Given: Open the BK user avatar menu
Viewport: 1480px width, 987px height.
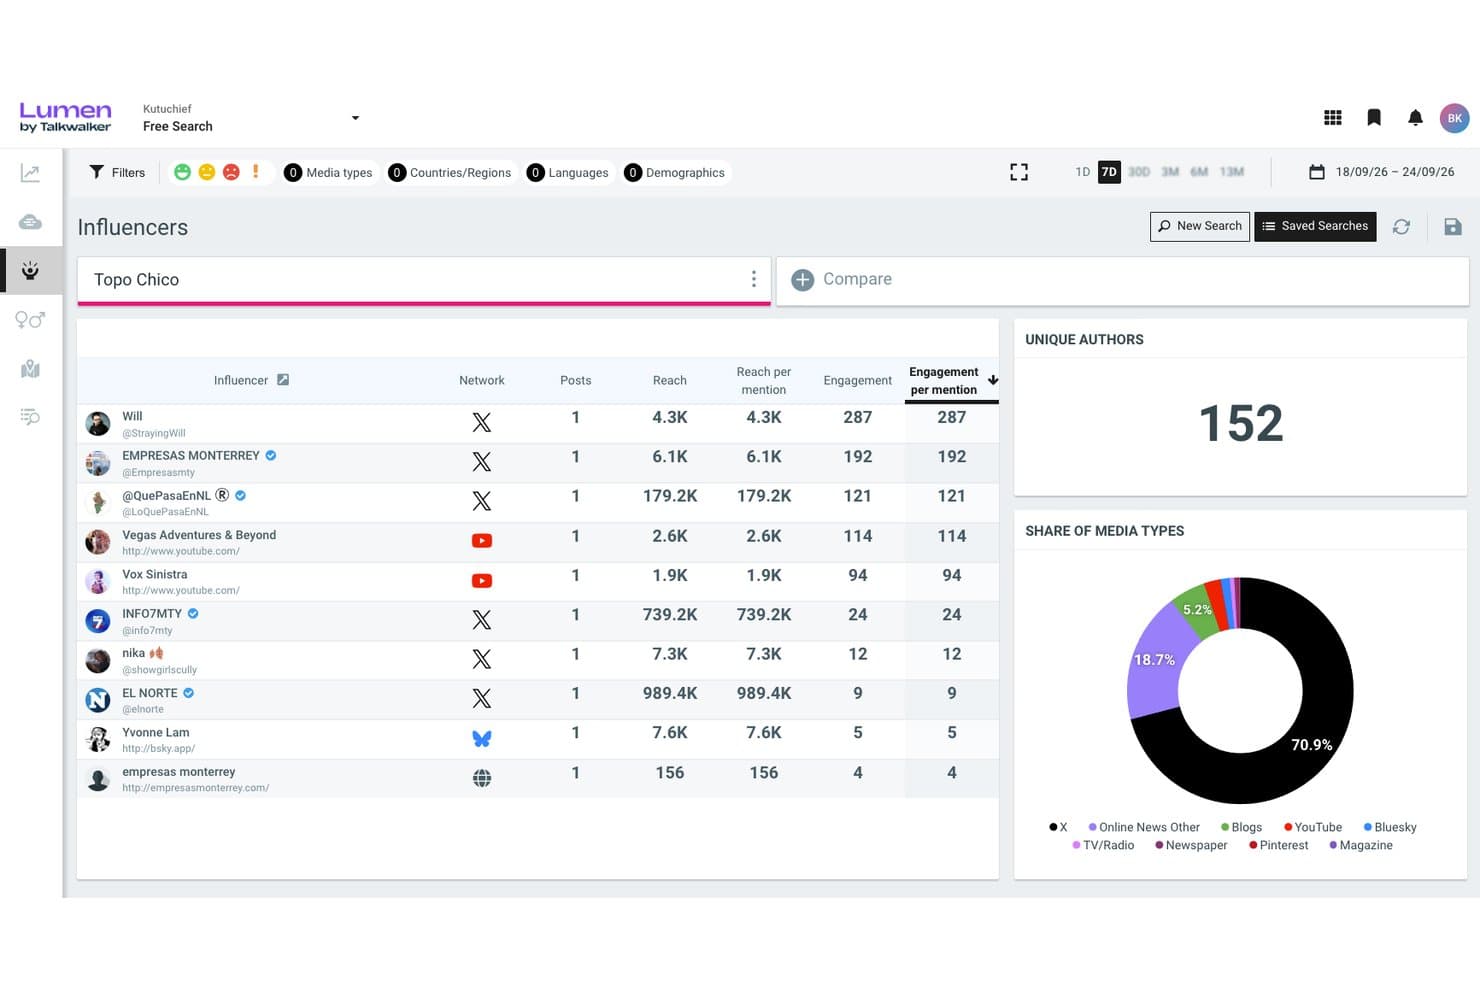Looking at the screenshot, I should [x=1454, y=118].
